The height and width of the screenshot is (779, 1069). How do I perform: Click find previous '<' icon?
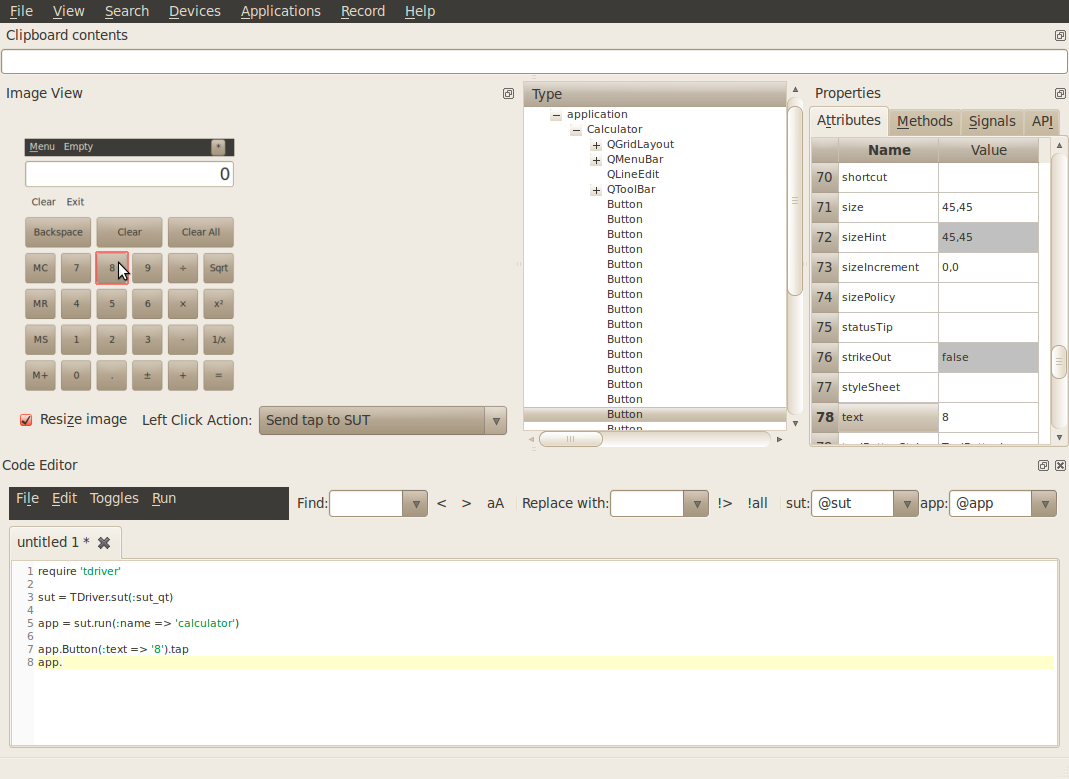point(442,503)
